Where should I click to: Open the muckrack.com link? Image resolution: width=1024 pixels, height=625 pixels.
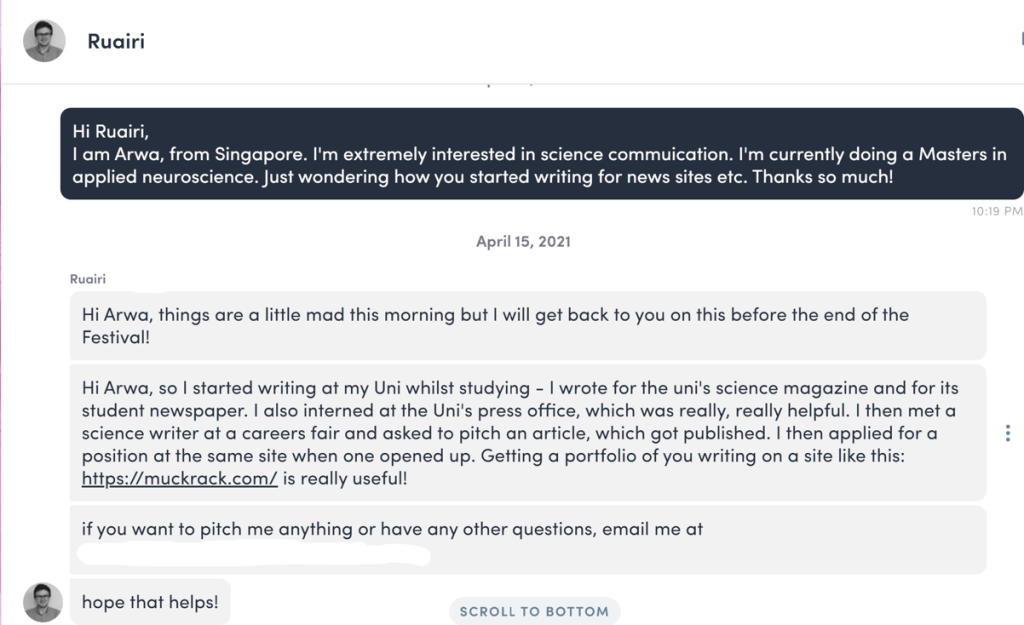[179, 479]
